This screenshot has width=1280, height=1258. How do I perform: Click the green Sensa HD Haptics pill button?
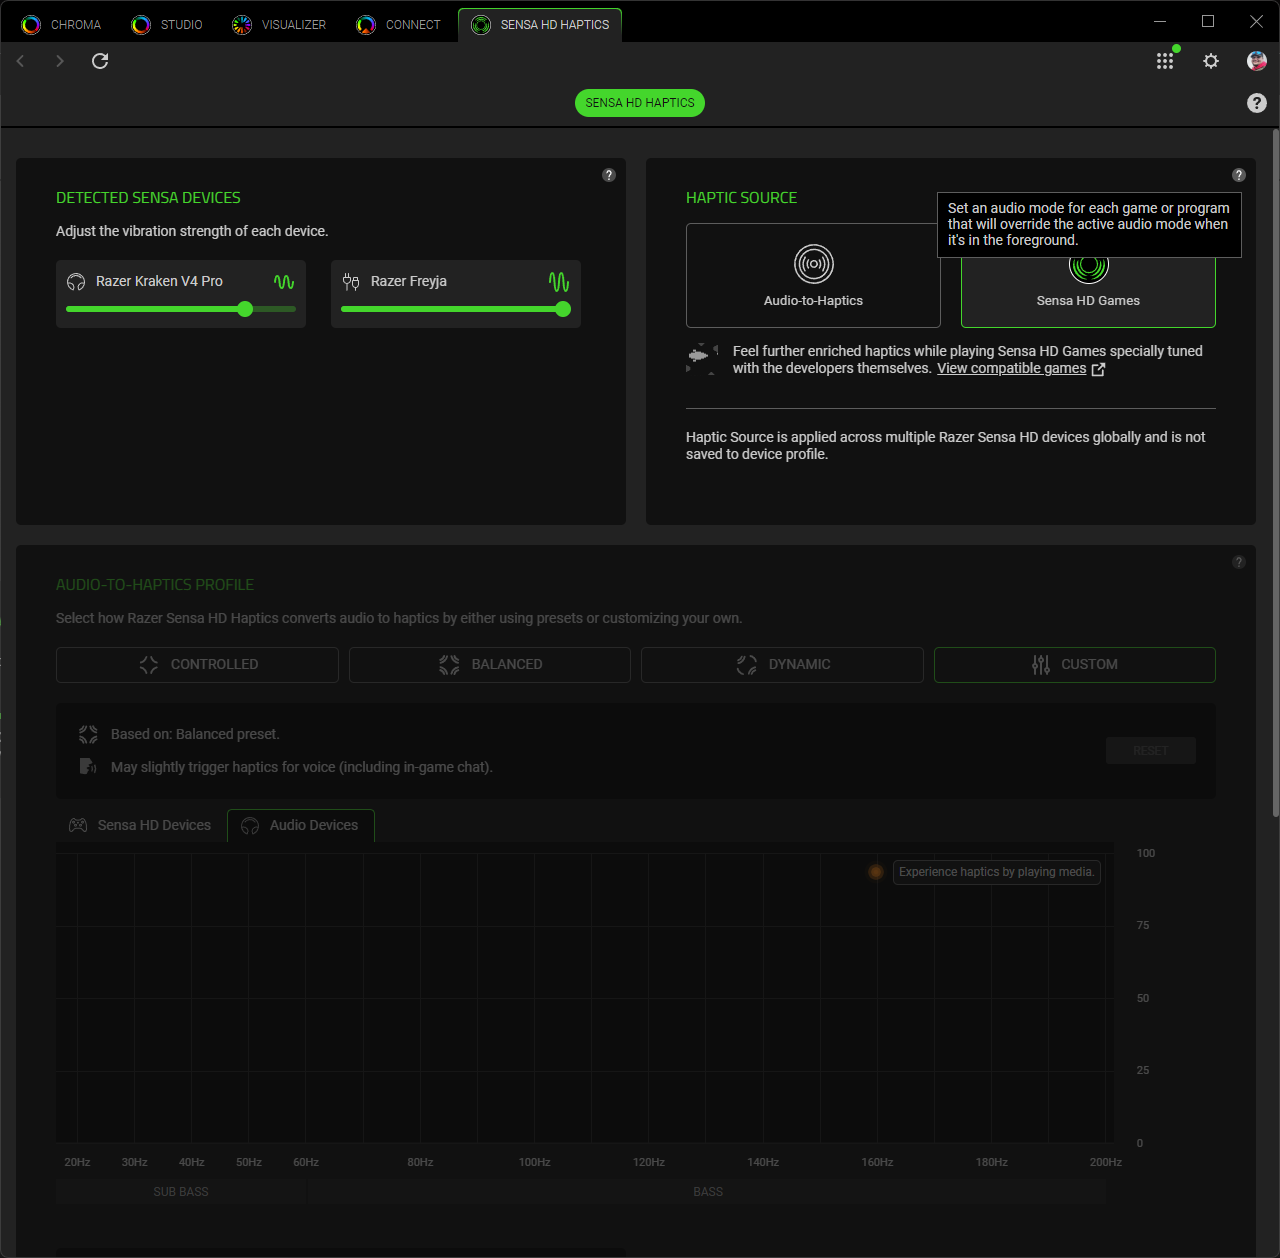click(640, 103)
